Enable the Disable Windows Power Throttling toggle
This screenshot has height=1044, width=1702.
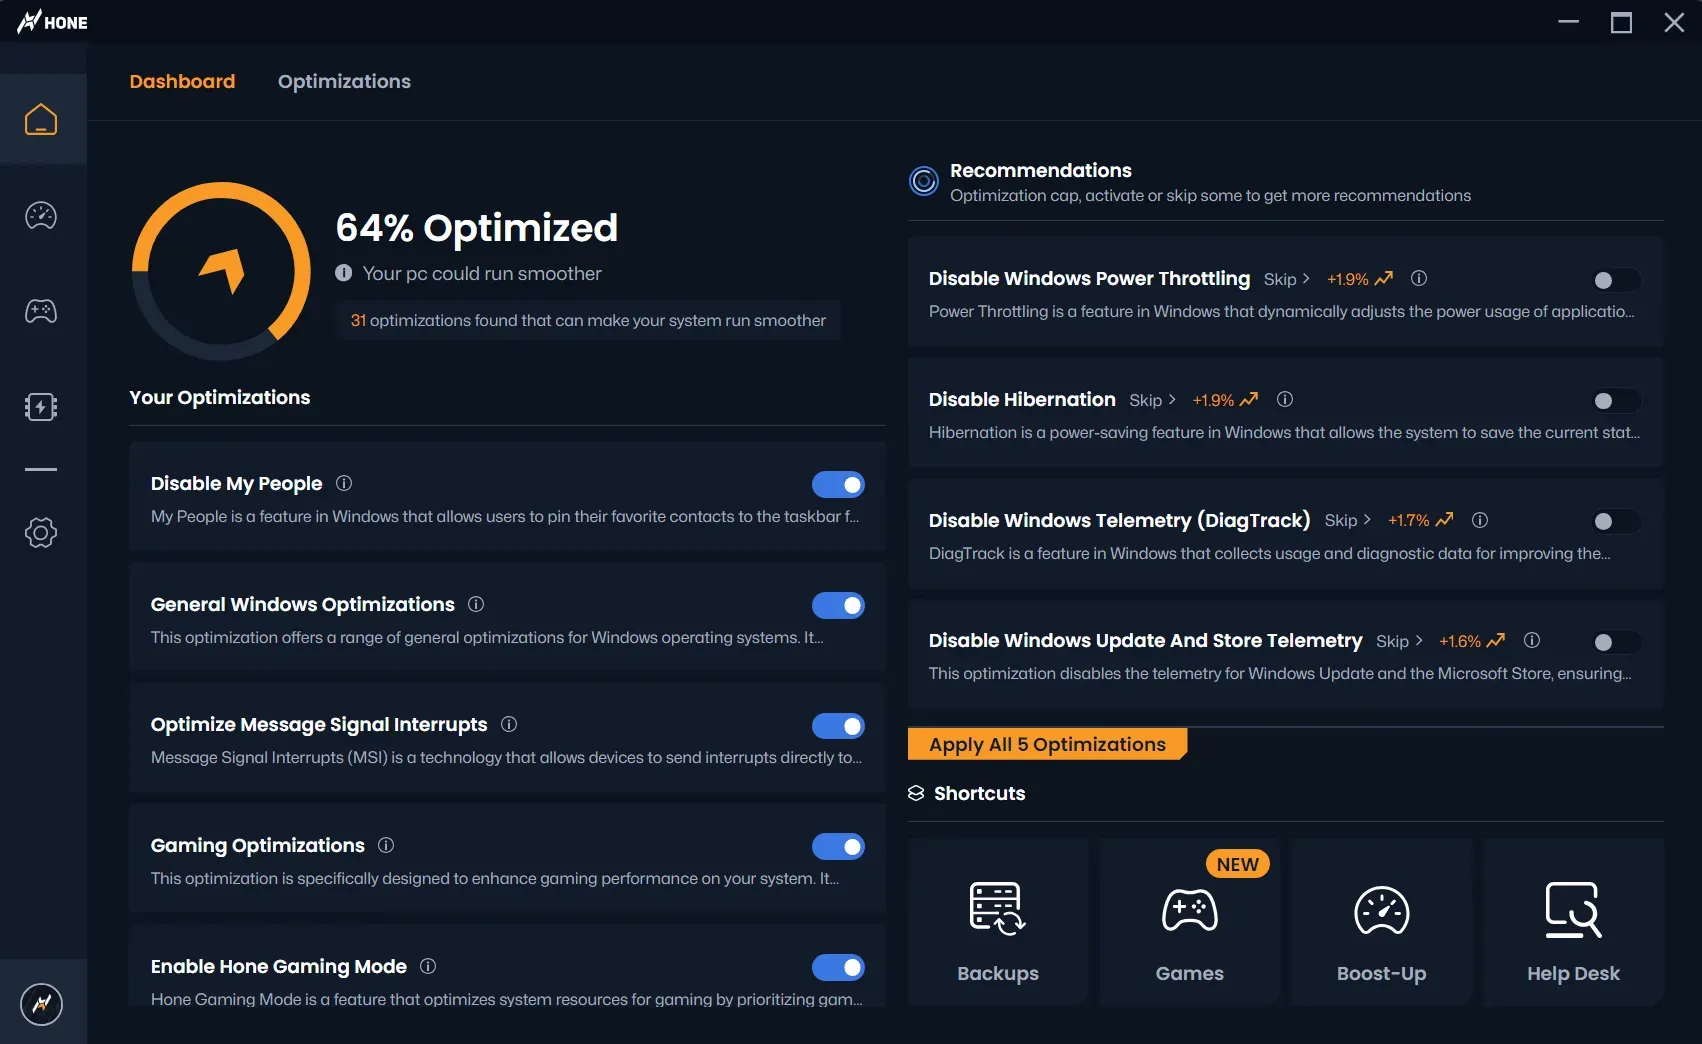pos(1613,280)
